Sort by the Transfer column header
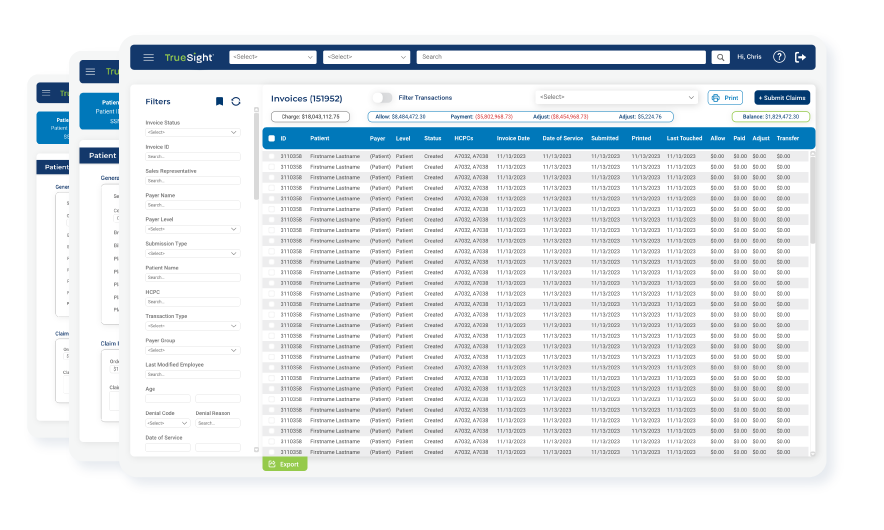This screenshot has width=884, height=530. (x=788, y=138)
